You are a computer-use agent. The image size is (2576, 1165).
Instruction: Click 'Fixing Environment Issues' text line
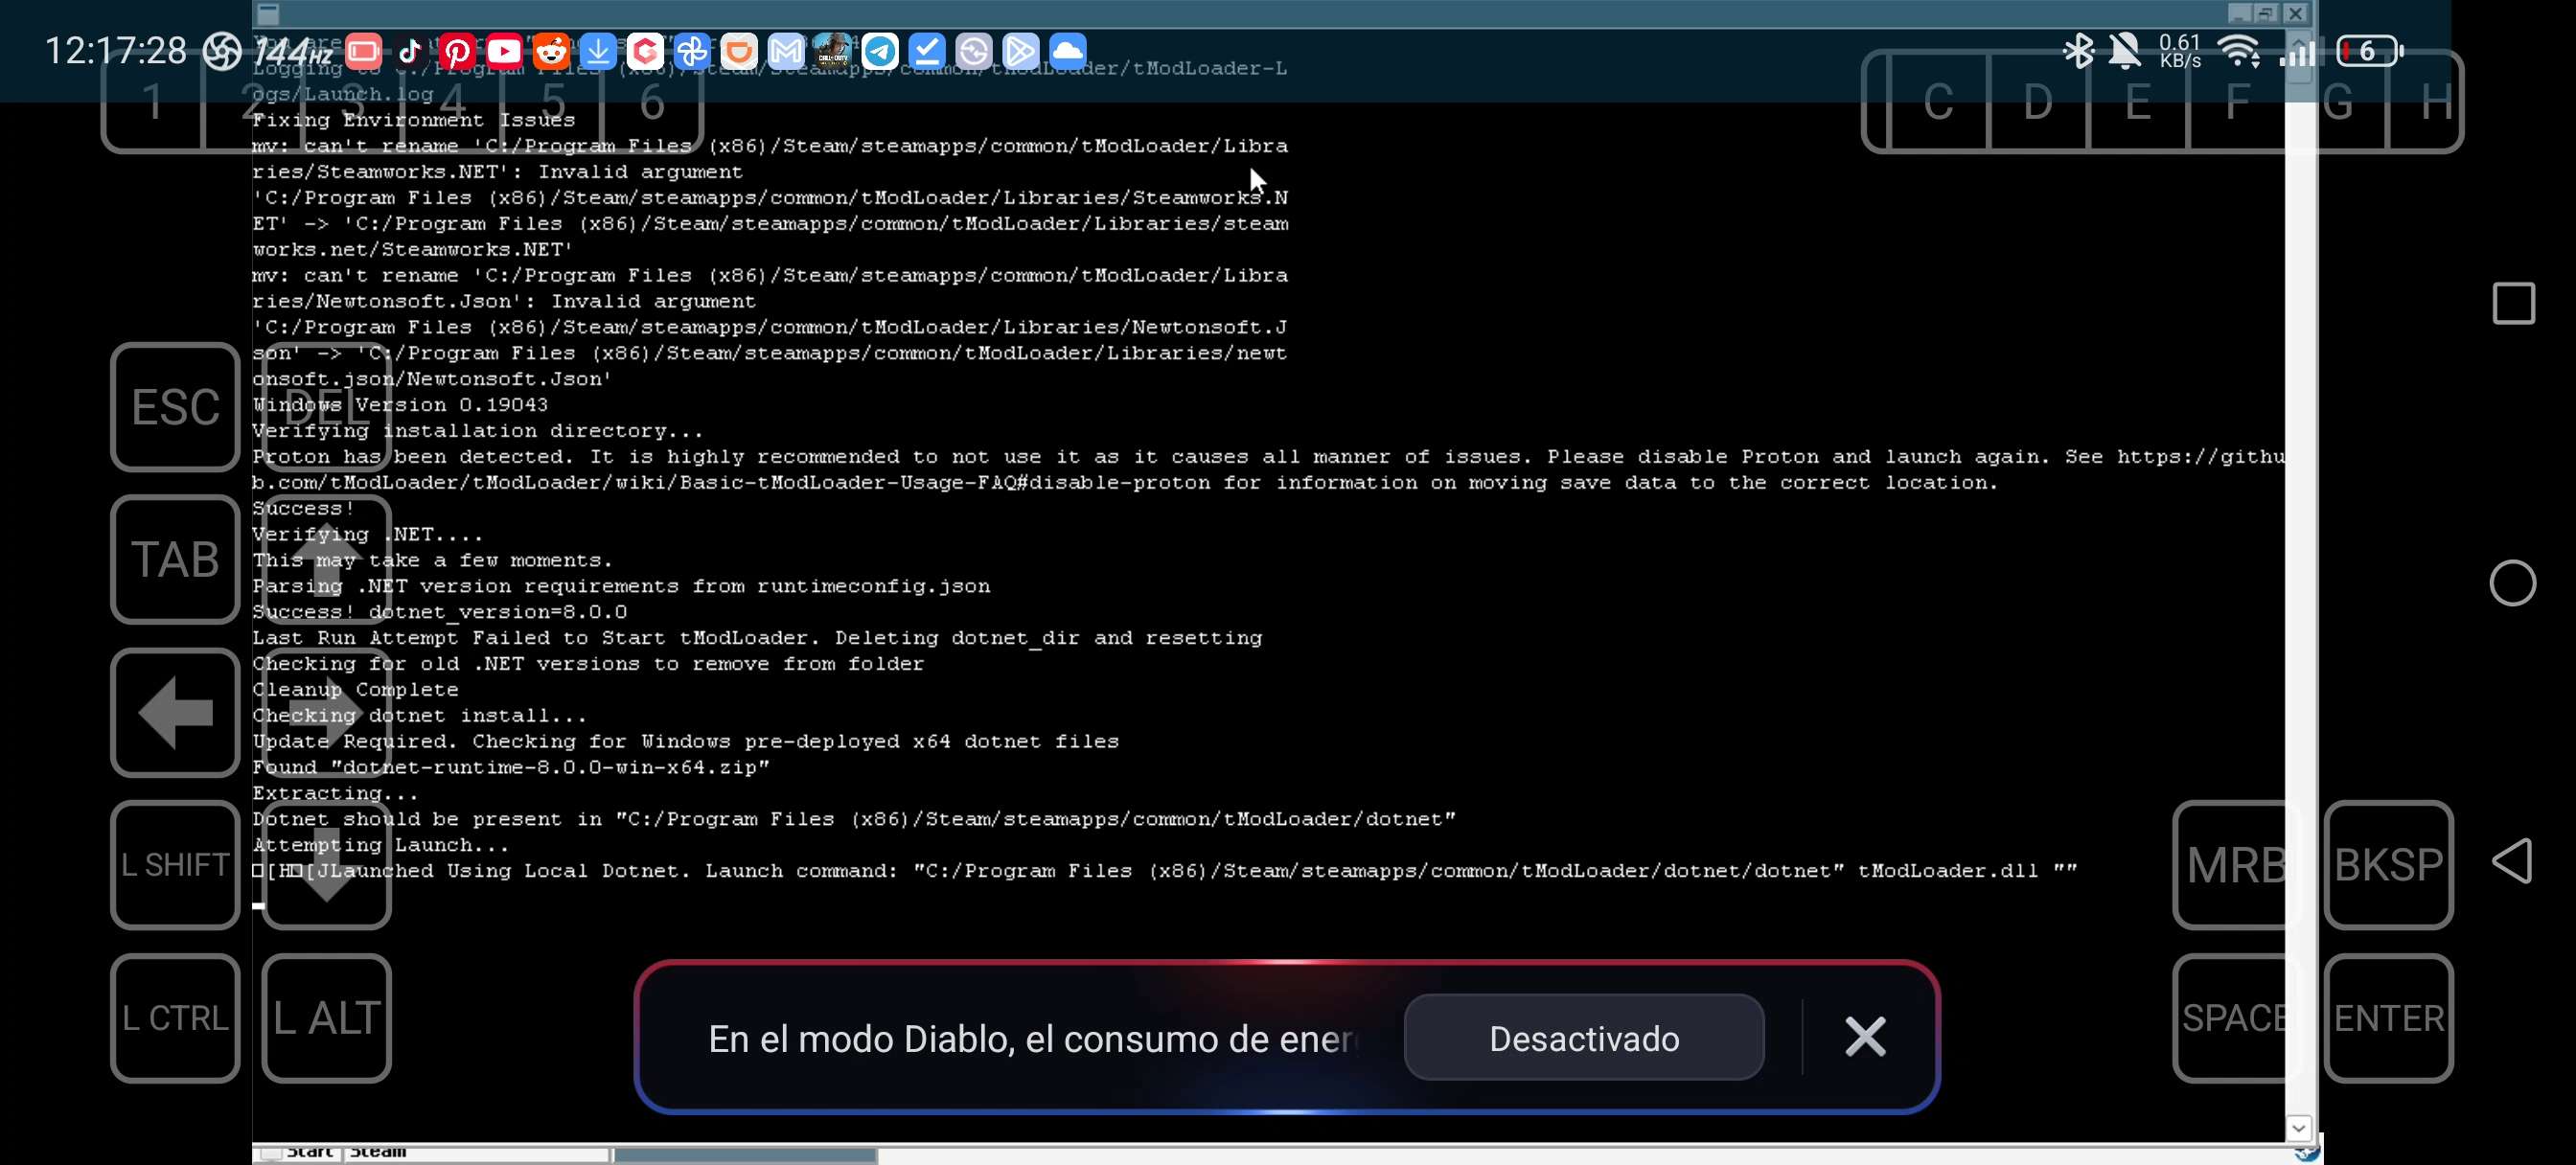(x=413, y=120)
